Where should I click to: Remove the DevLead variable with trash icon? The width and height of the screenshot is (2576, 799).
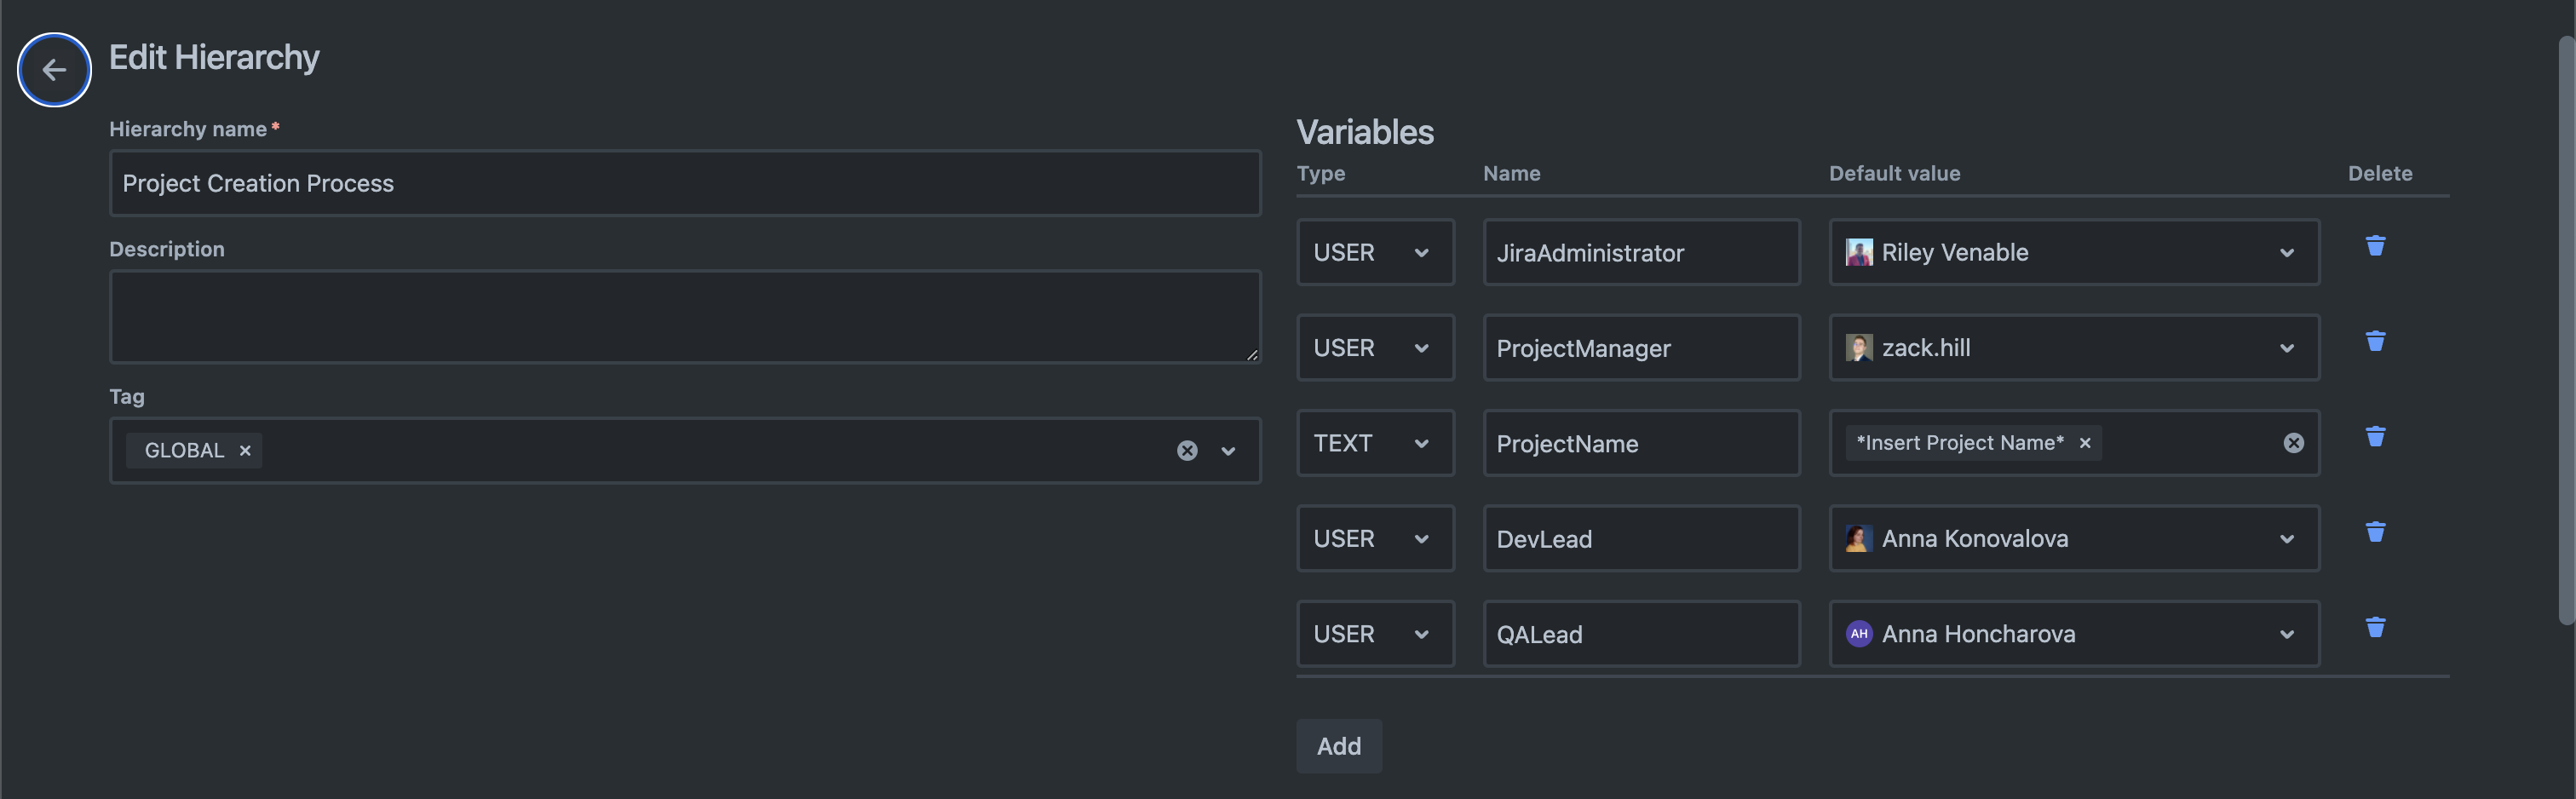point(2375,532)
